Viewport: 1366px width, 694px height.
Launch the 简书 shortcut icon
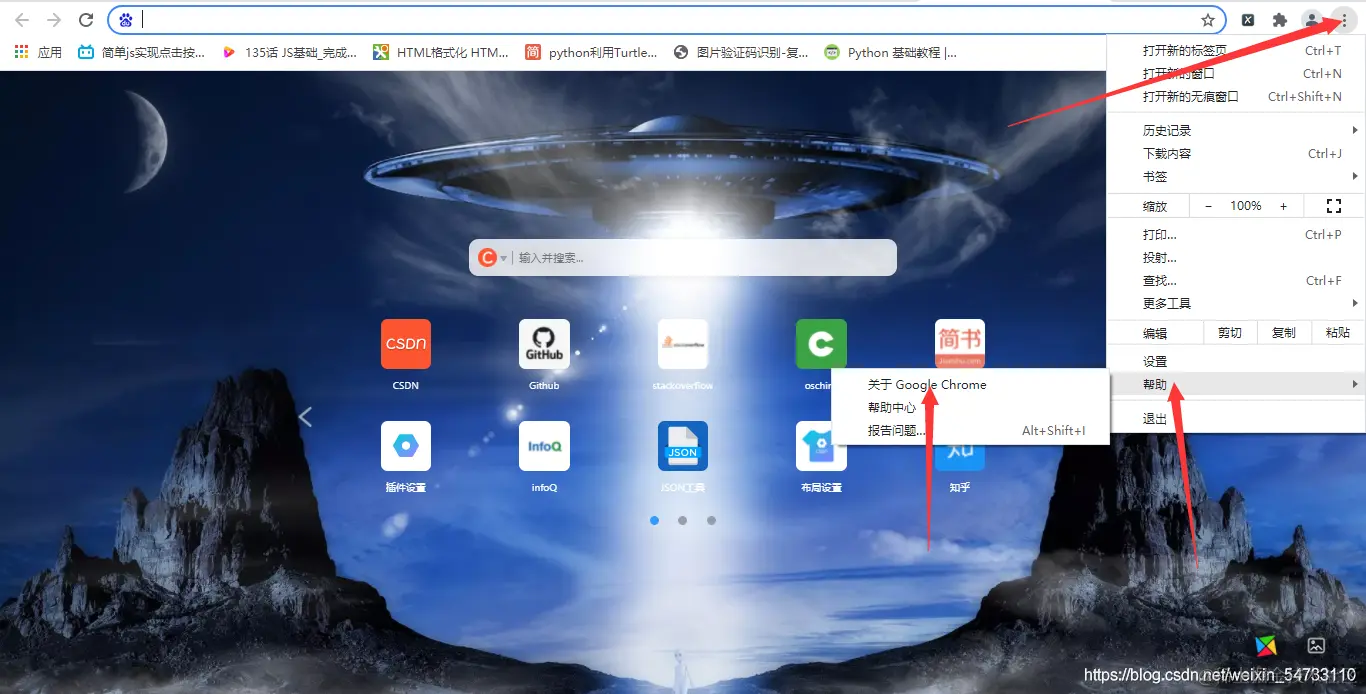[959, 343]
